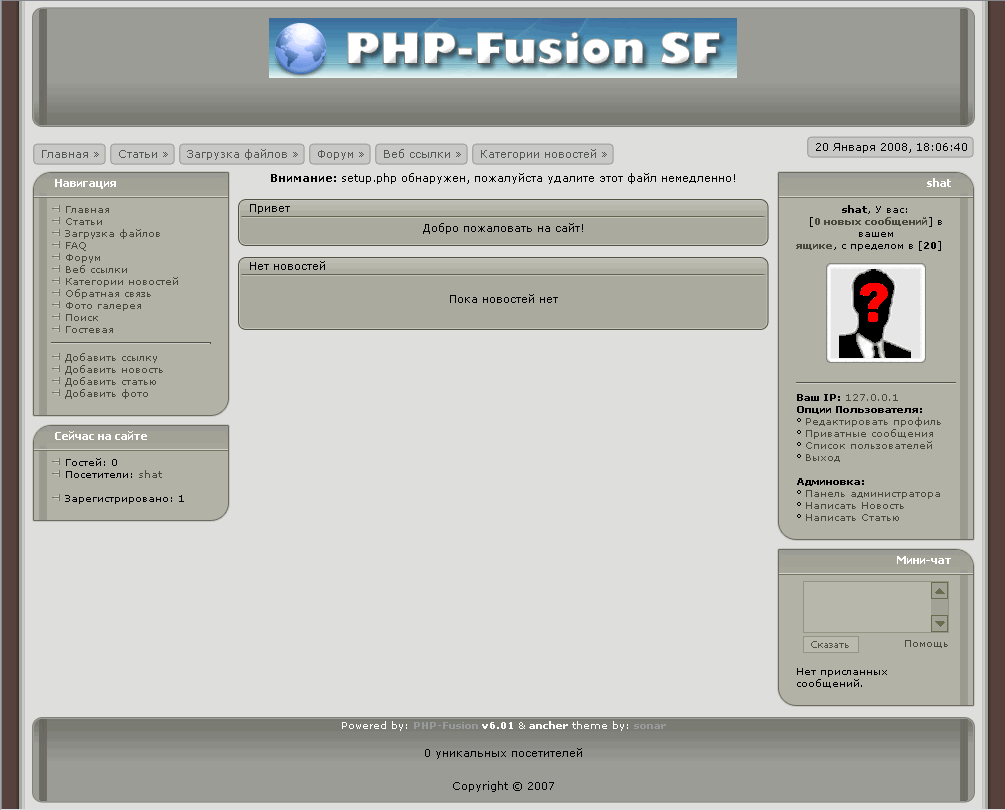This screenshot has width=1005, height=810.
Task: Select Веб ссылки in the top menu
Action: point(422,154)
